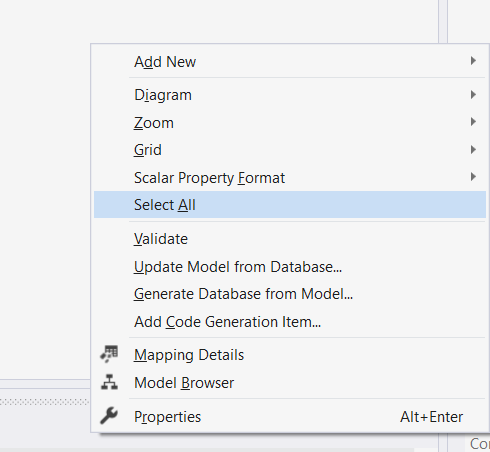Expand Scalar Property Format submenu arrow
The width and height of the screenshot is (490, 452).
(473, 177)
